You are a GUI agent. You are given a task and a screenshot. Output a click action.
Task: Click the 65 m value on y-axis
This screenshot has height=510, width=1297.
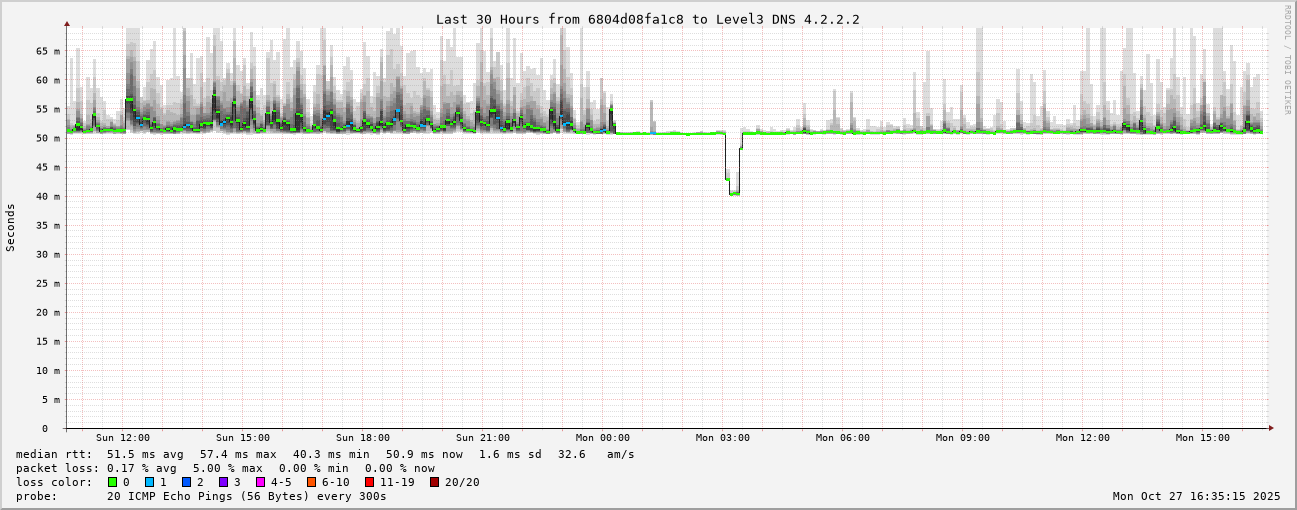click(49, 51)
